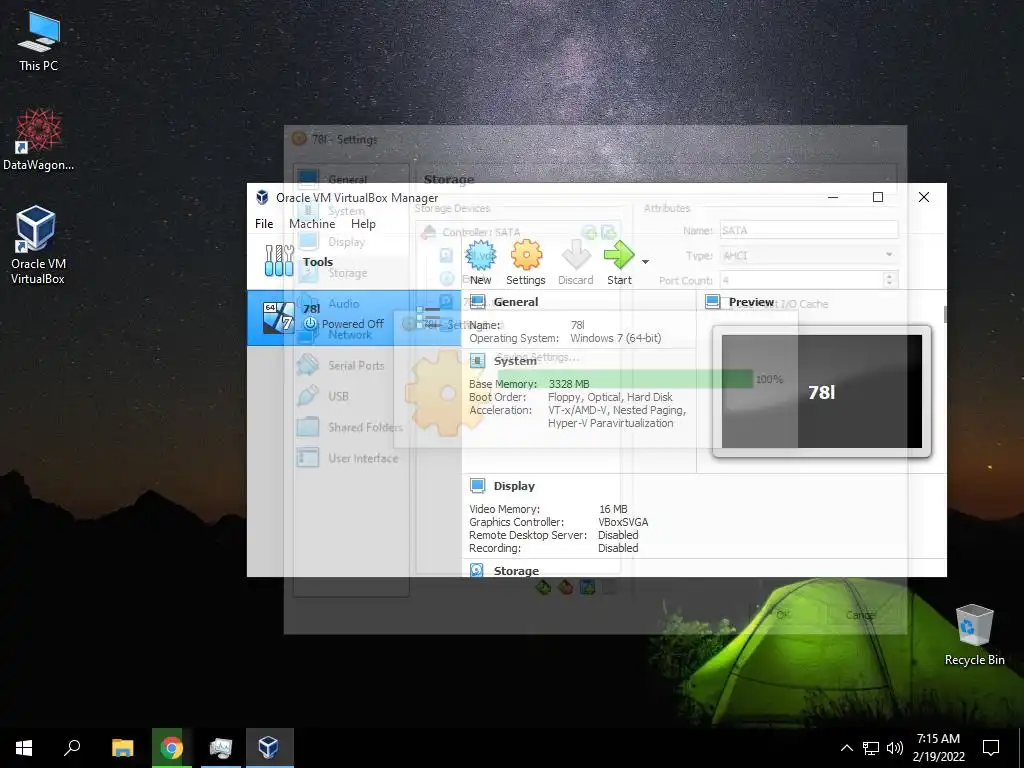Click the Windows 7 64-bit OS icon
This screenshot has width=1024, height=768.
[278, 317]
